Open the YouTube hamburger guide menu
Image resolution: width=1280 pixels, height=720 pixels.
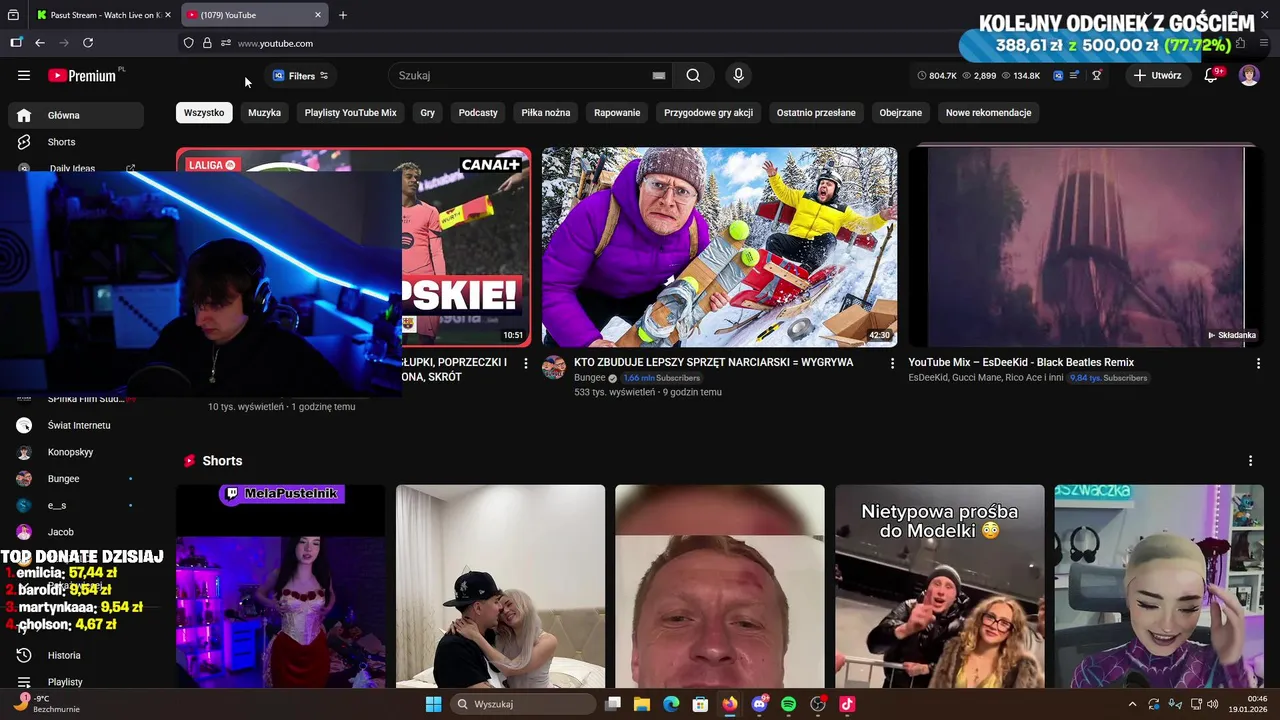[24, 75]
